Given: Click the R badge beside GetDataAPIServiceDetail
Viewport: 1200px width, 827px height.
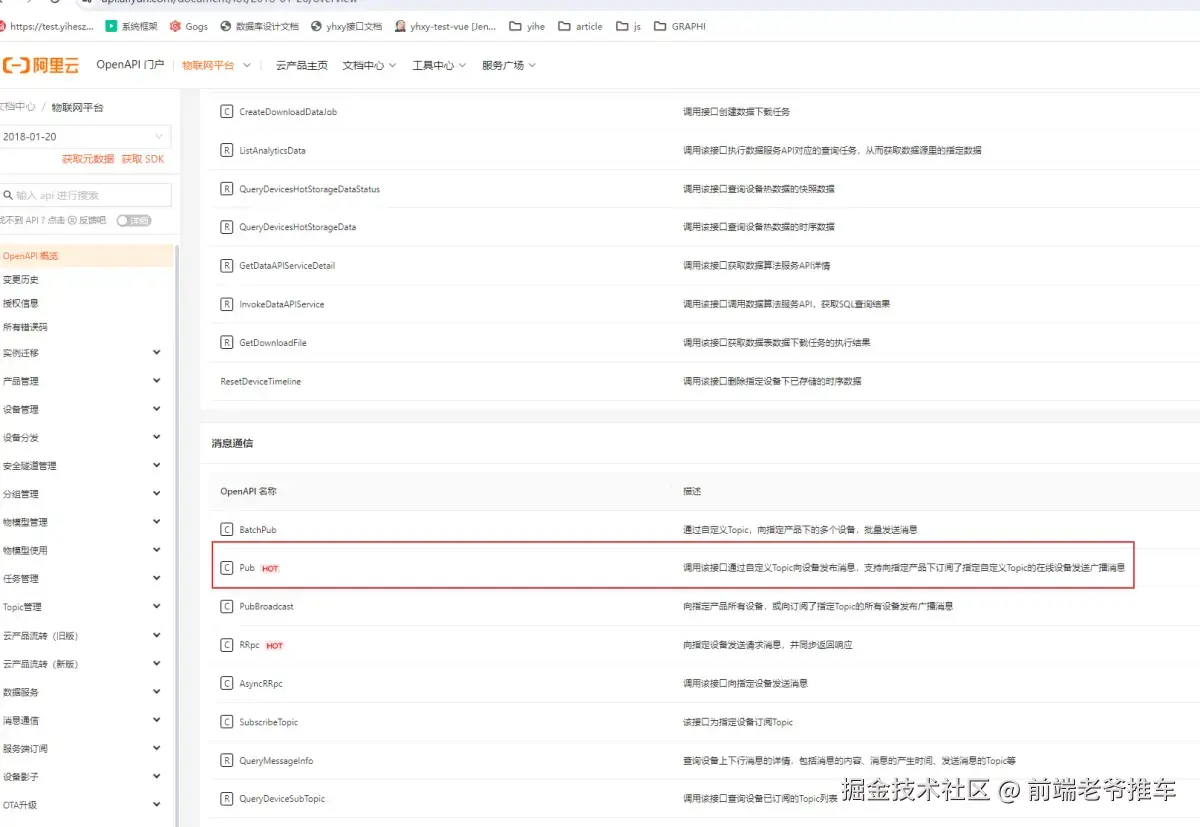Looking at the screenshot, I should click(227, 266).
